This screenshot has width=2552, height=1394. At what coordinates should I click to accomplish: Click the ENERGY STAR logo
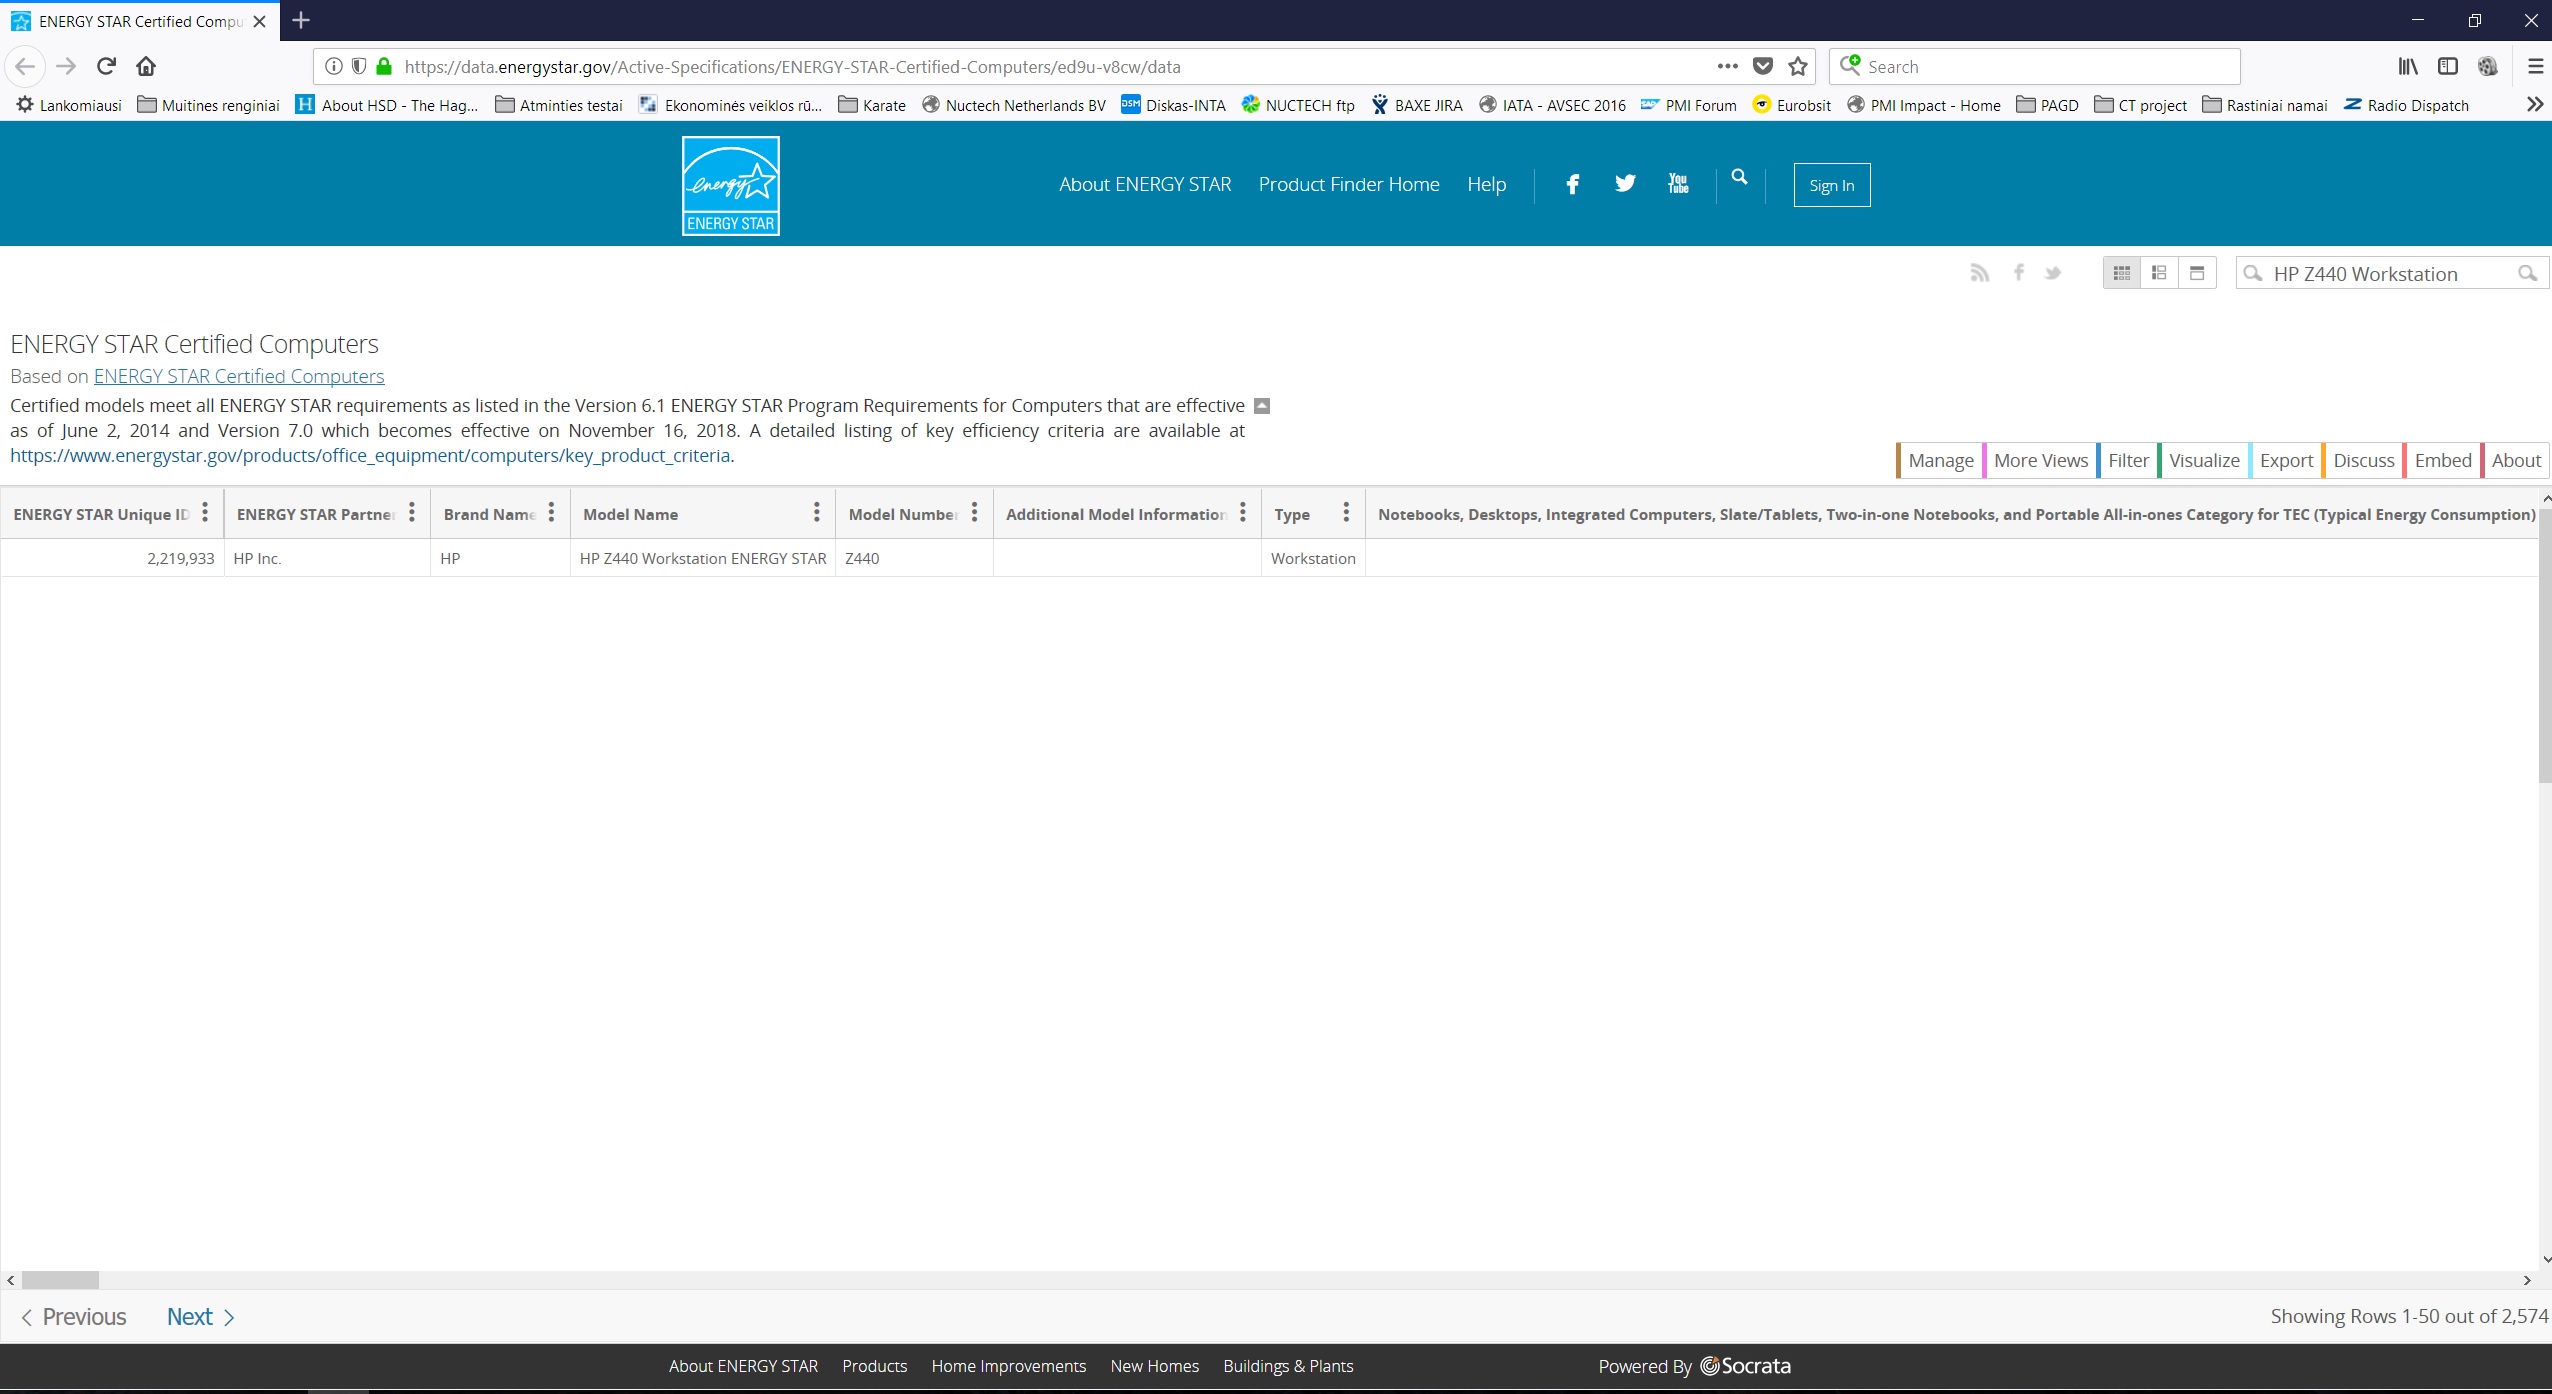coord(730,186)
